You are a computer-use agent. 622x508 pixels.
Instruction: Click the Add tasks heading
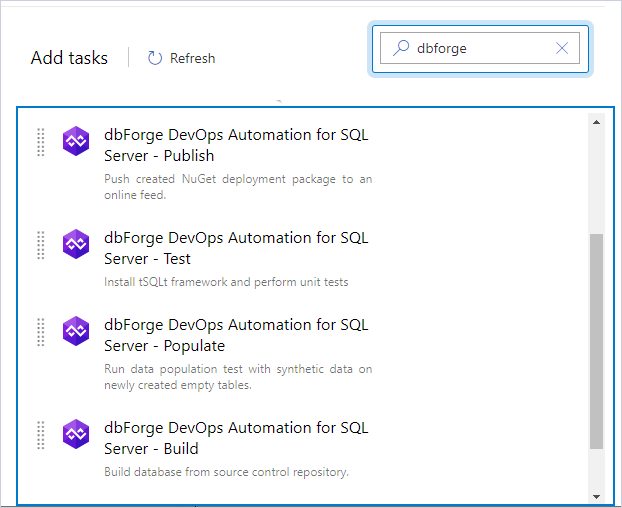(x=69, y=58)
